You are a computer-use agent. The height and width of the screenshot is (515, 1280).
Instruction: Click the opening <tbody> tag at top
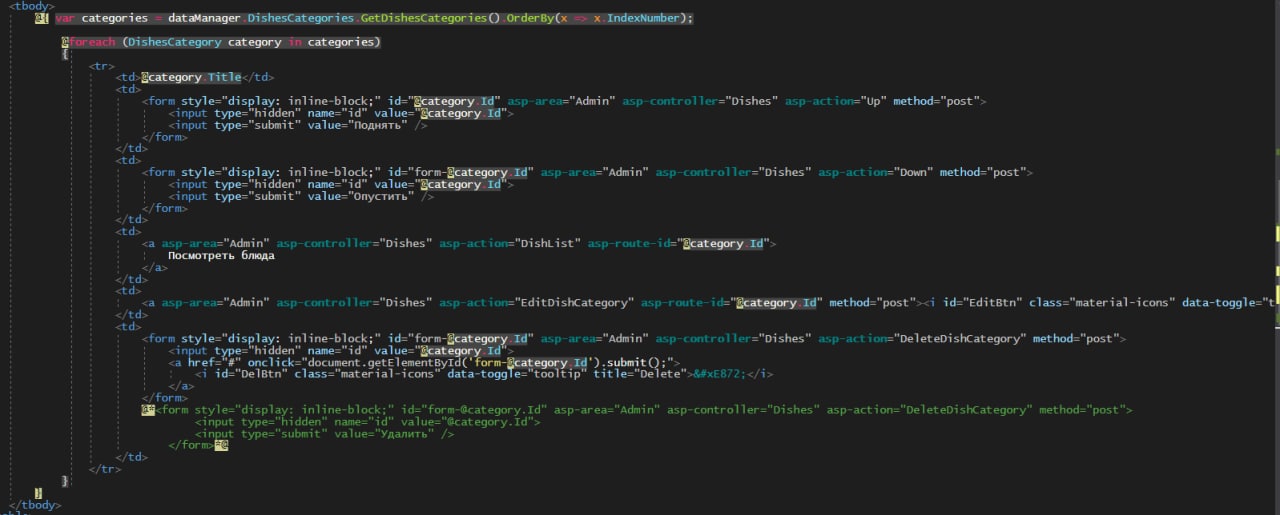tap(32, 6)
